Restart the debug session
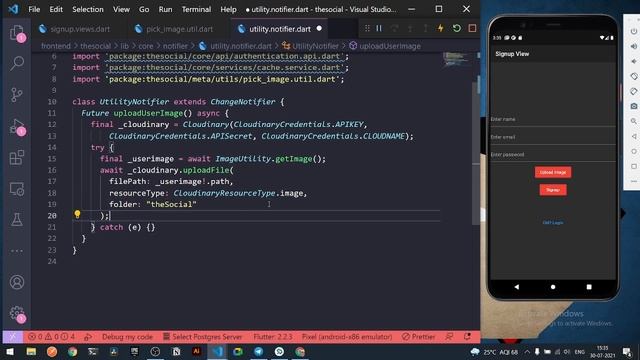This screenshot has height=360, width=640. pyautogui.click(x=456, y=28)
